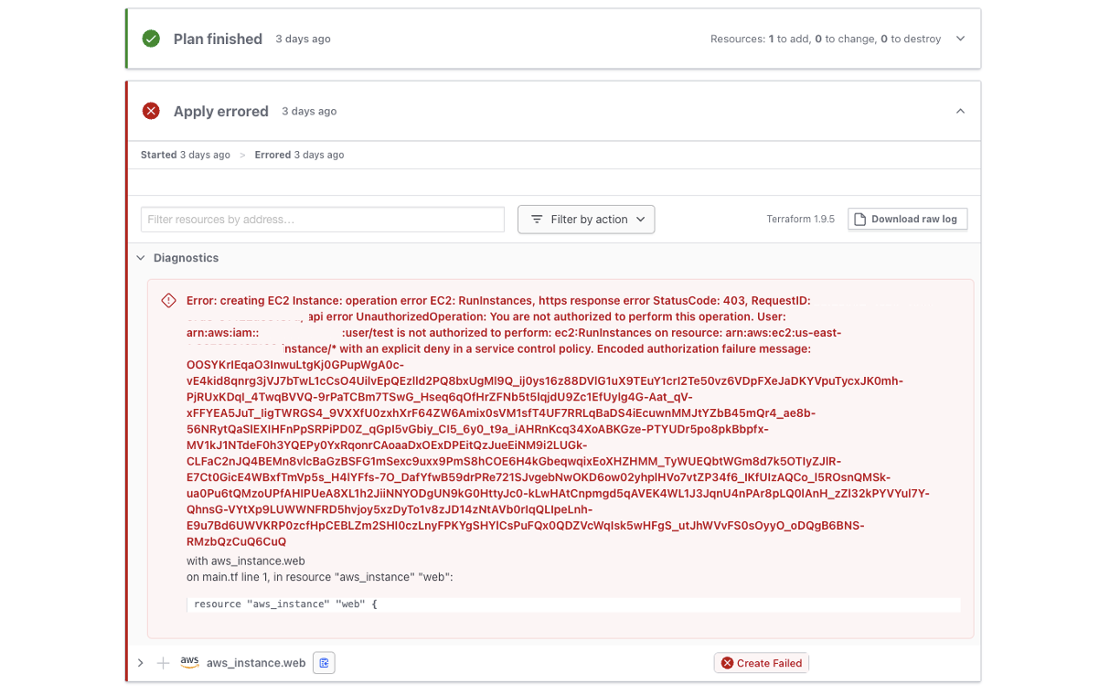Click the red Apply errored X icon
The width and height of the screenshot is (1116, 688).
click(x=151, y=111)
